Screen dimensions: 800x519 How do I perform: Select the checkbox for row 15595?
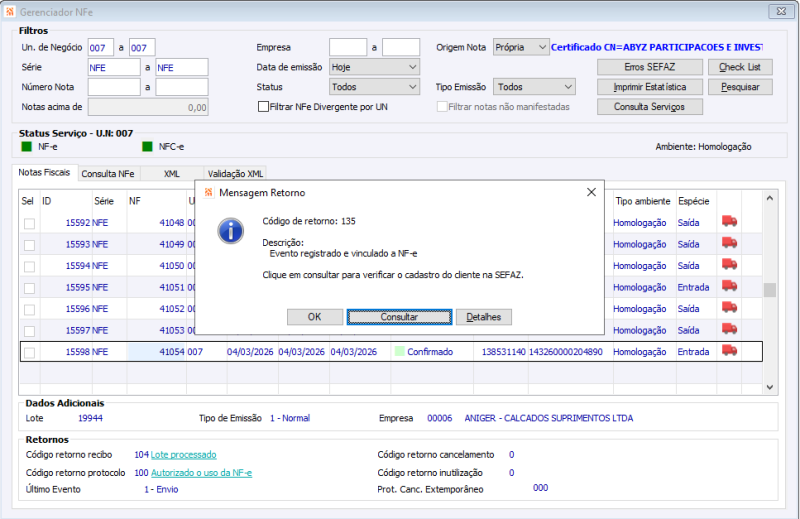tap(30, 288)
